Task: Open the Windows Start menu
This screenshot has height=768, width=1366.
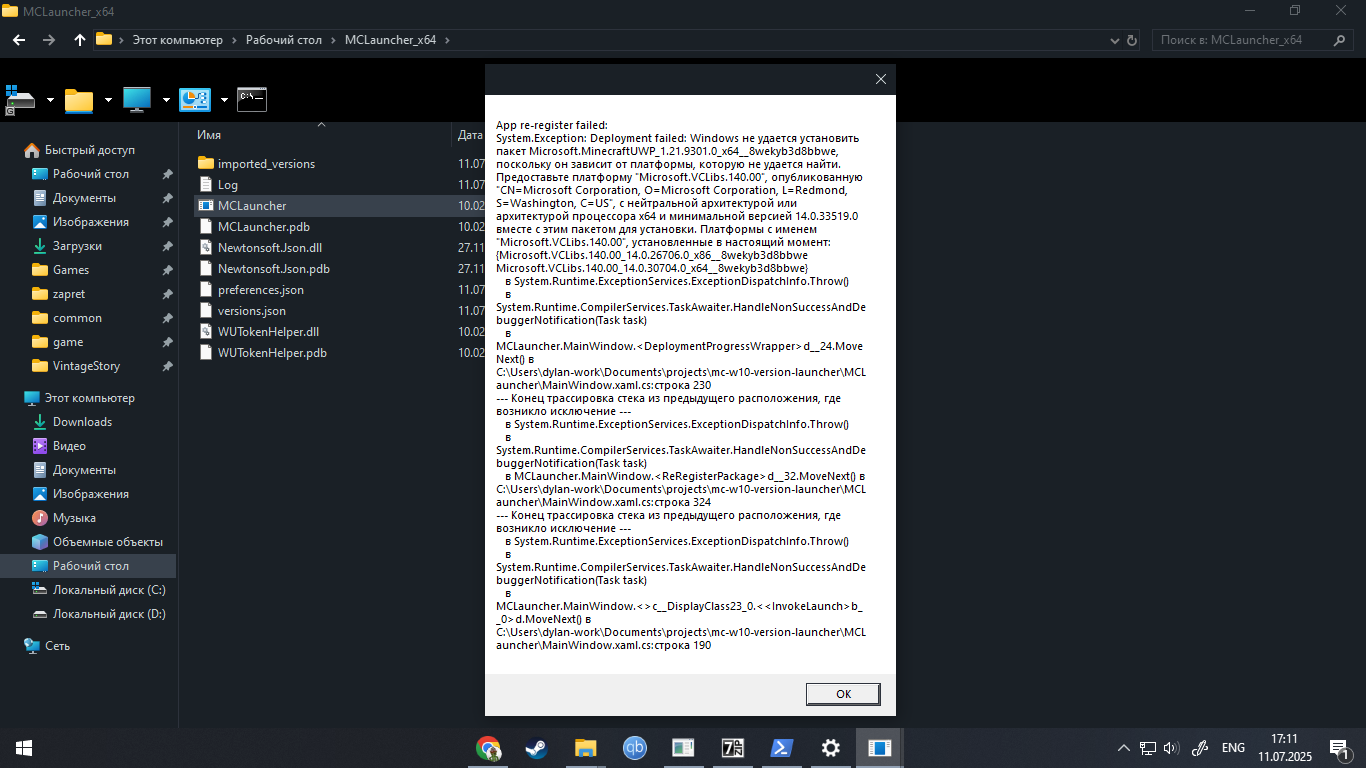Action: click(24, 748)
